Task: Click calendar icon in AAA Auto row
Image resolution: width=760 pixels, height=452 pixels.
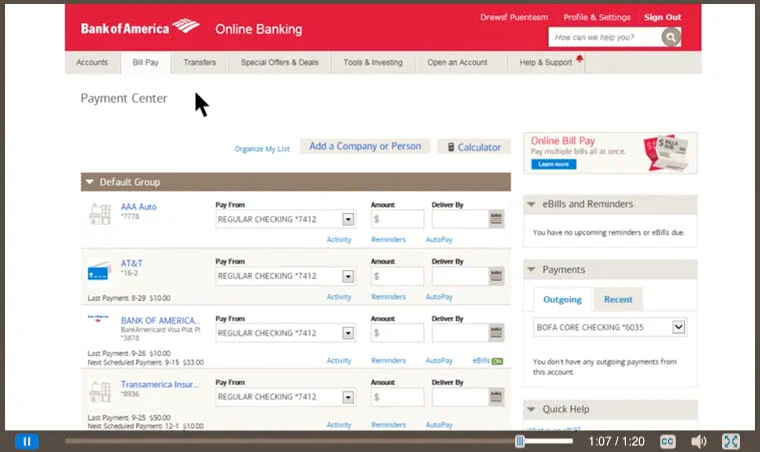Action: (x=496, y=219)
